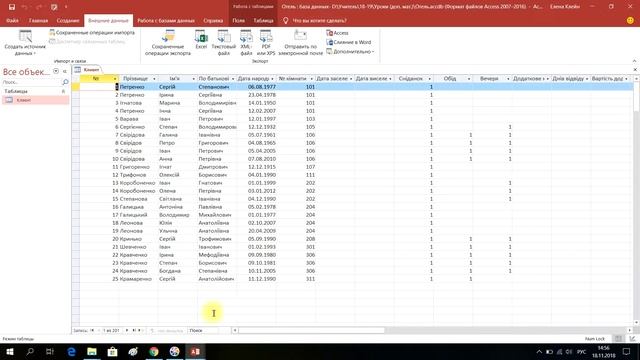Screen dimensions: 640x360
Task: Click the record number box '1 из 201'
Action: click(111, 330)
